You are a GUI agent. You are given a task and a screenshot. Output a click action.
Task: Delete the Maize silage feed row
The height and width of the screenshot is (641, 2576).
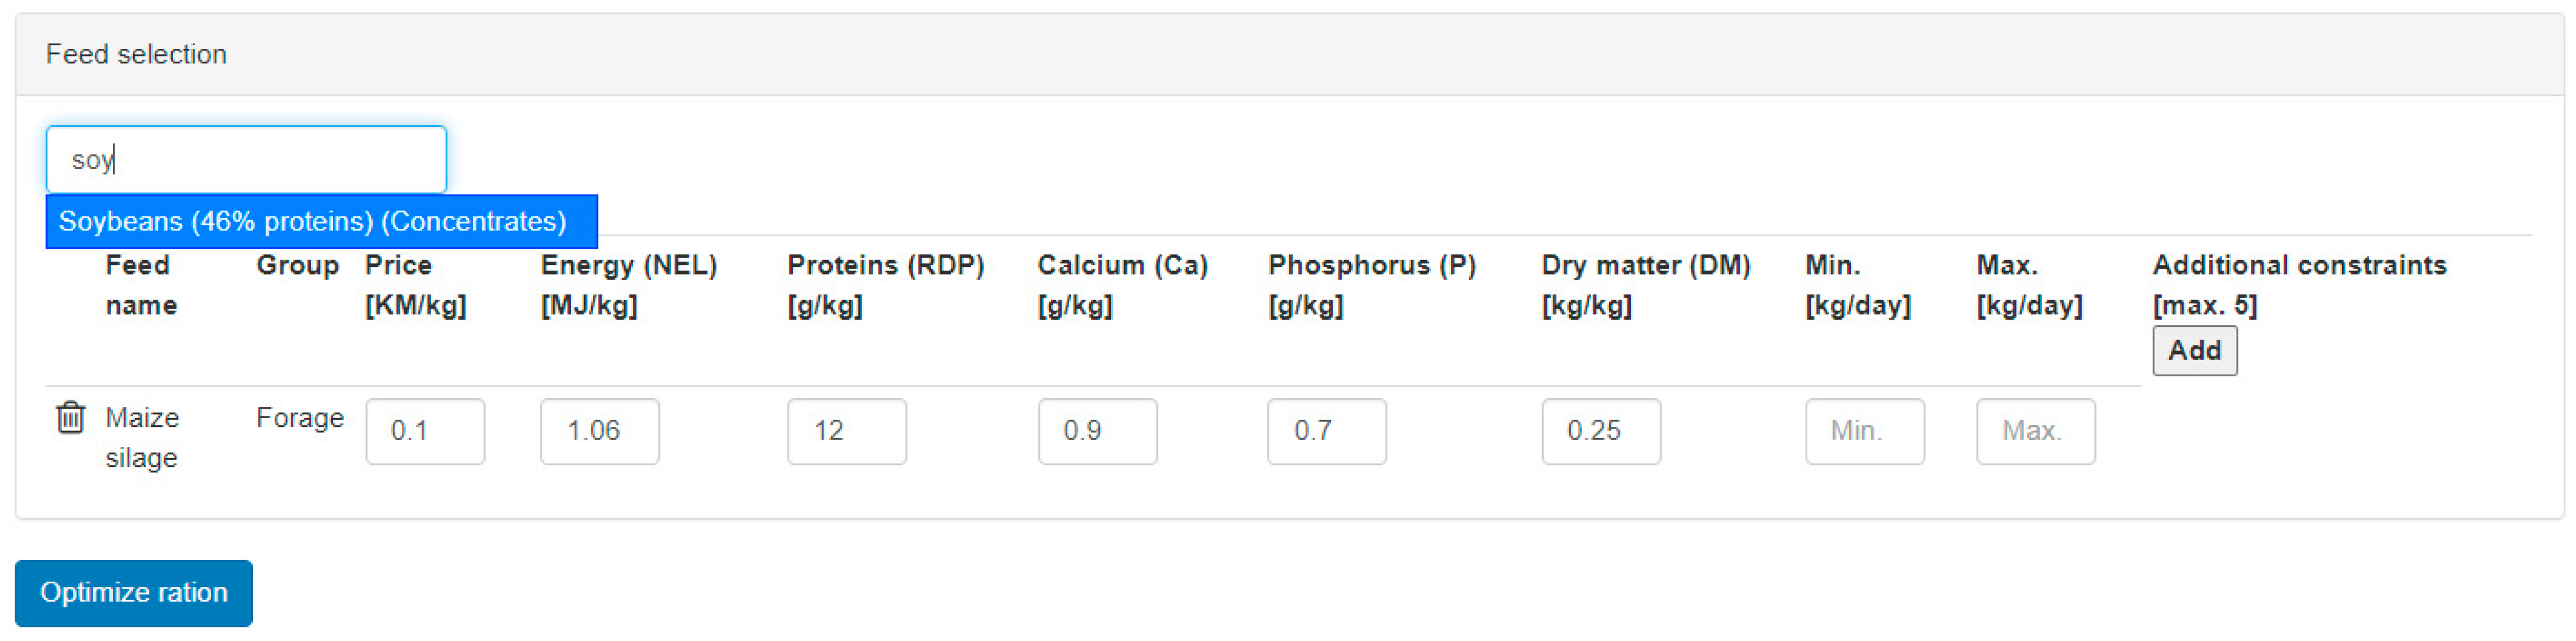pos(70,417)
